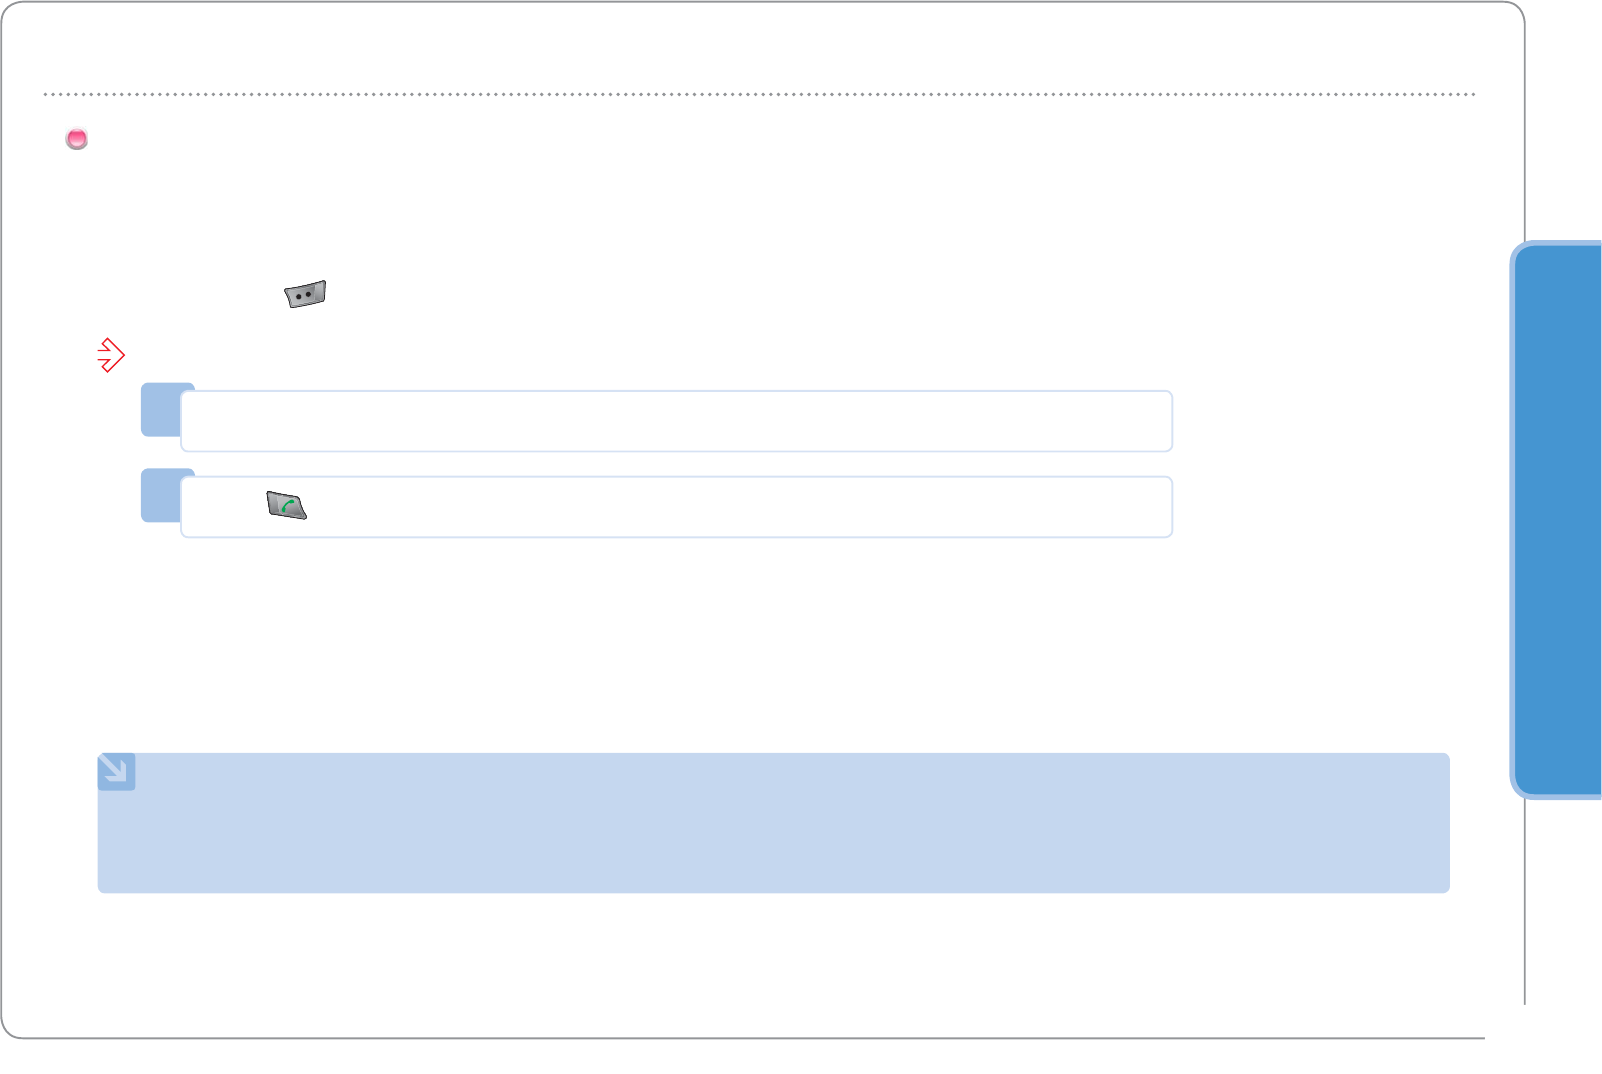Image resolution: width=1602 pixels, height=1074 pixels.
Task: Click the bottom gray page border line
Action: (x=740, y=1038)
